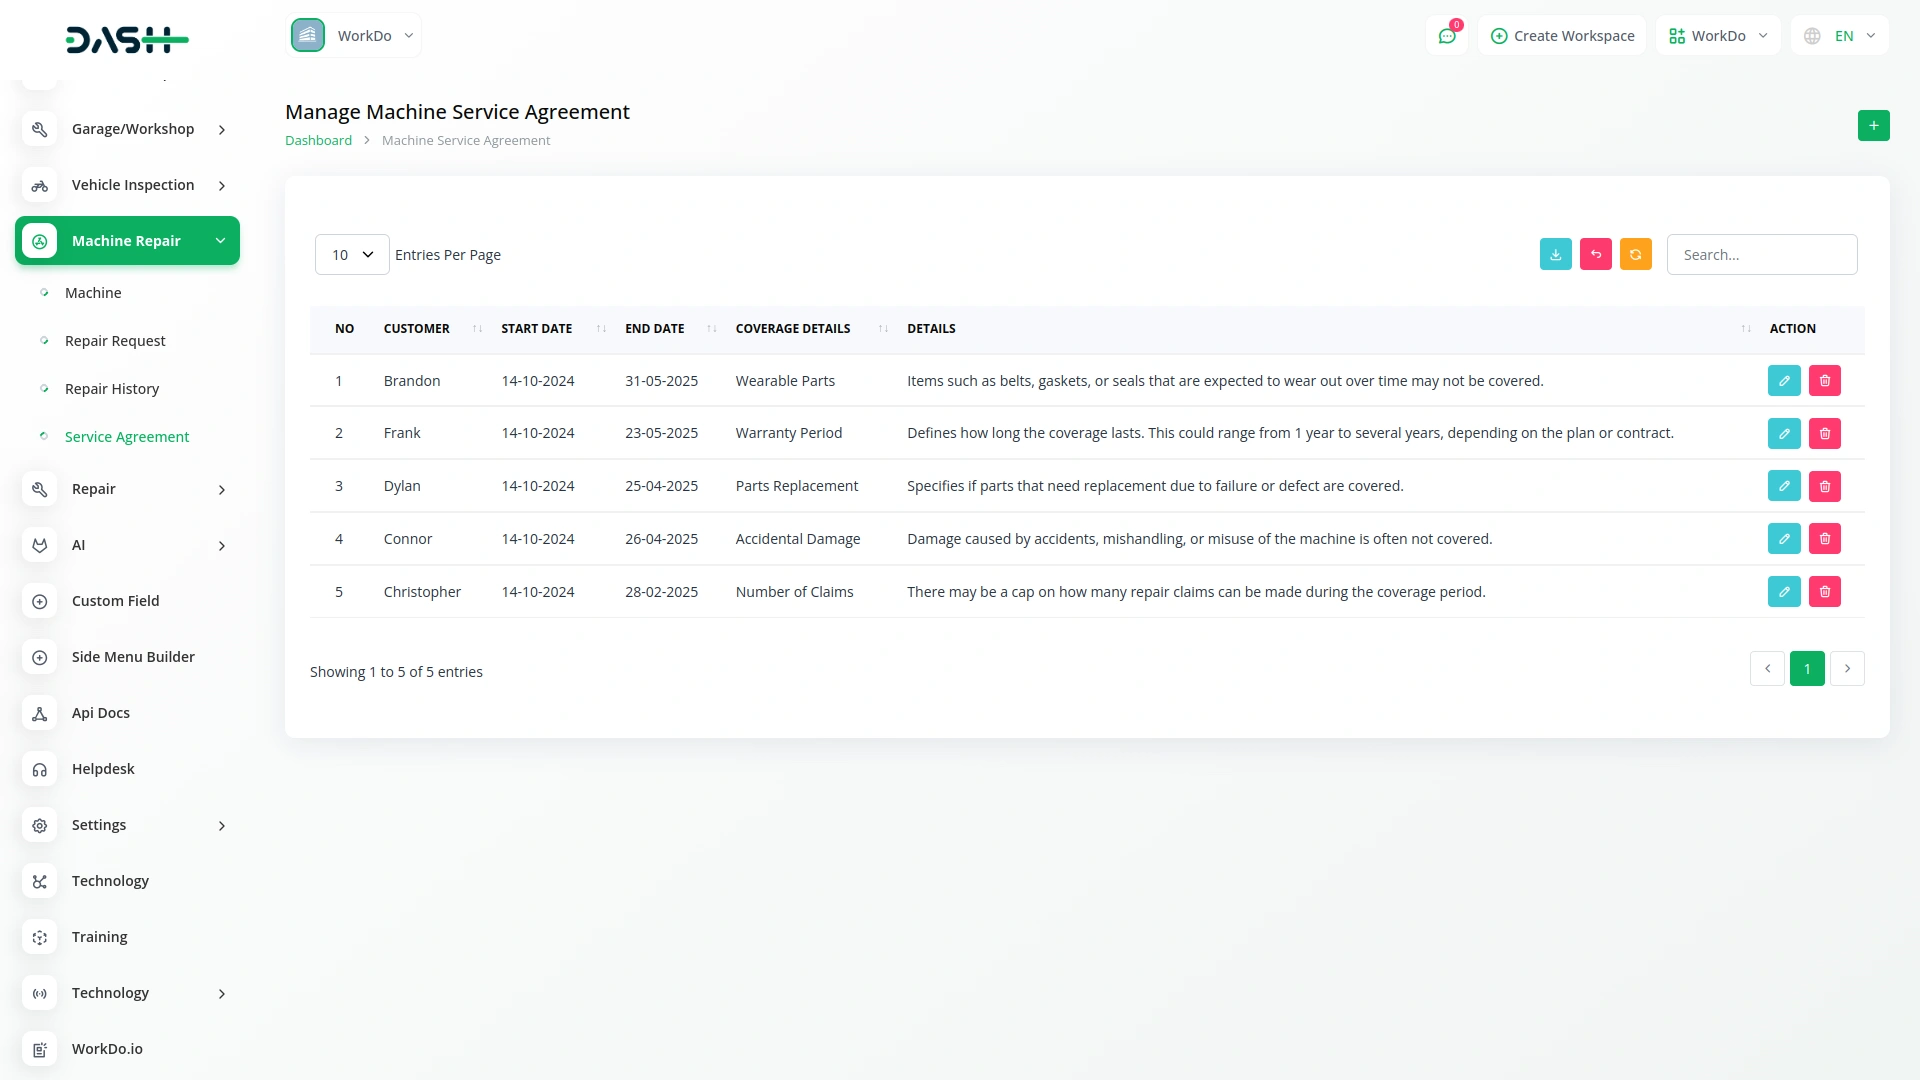
Task: Click the Dashboard breadcrumb link
Action: point(318,141)
